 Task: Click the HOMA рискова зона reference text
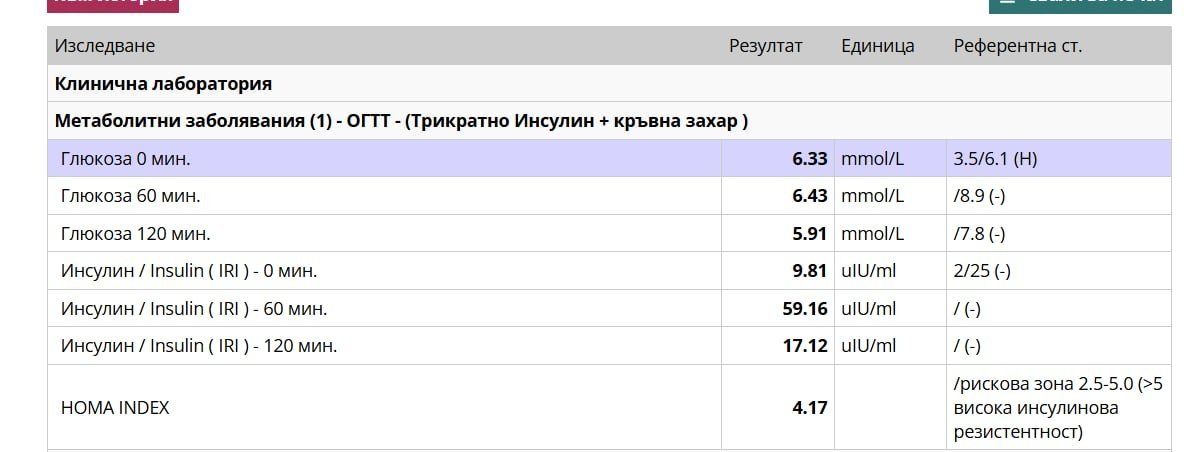[1058, 408]
